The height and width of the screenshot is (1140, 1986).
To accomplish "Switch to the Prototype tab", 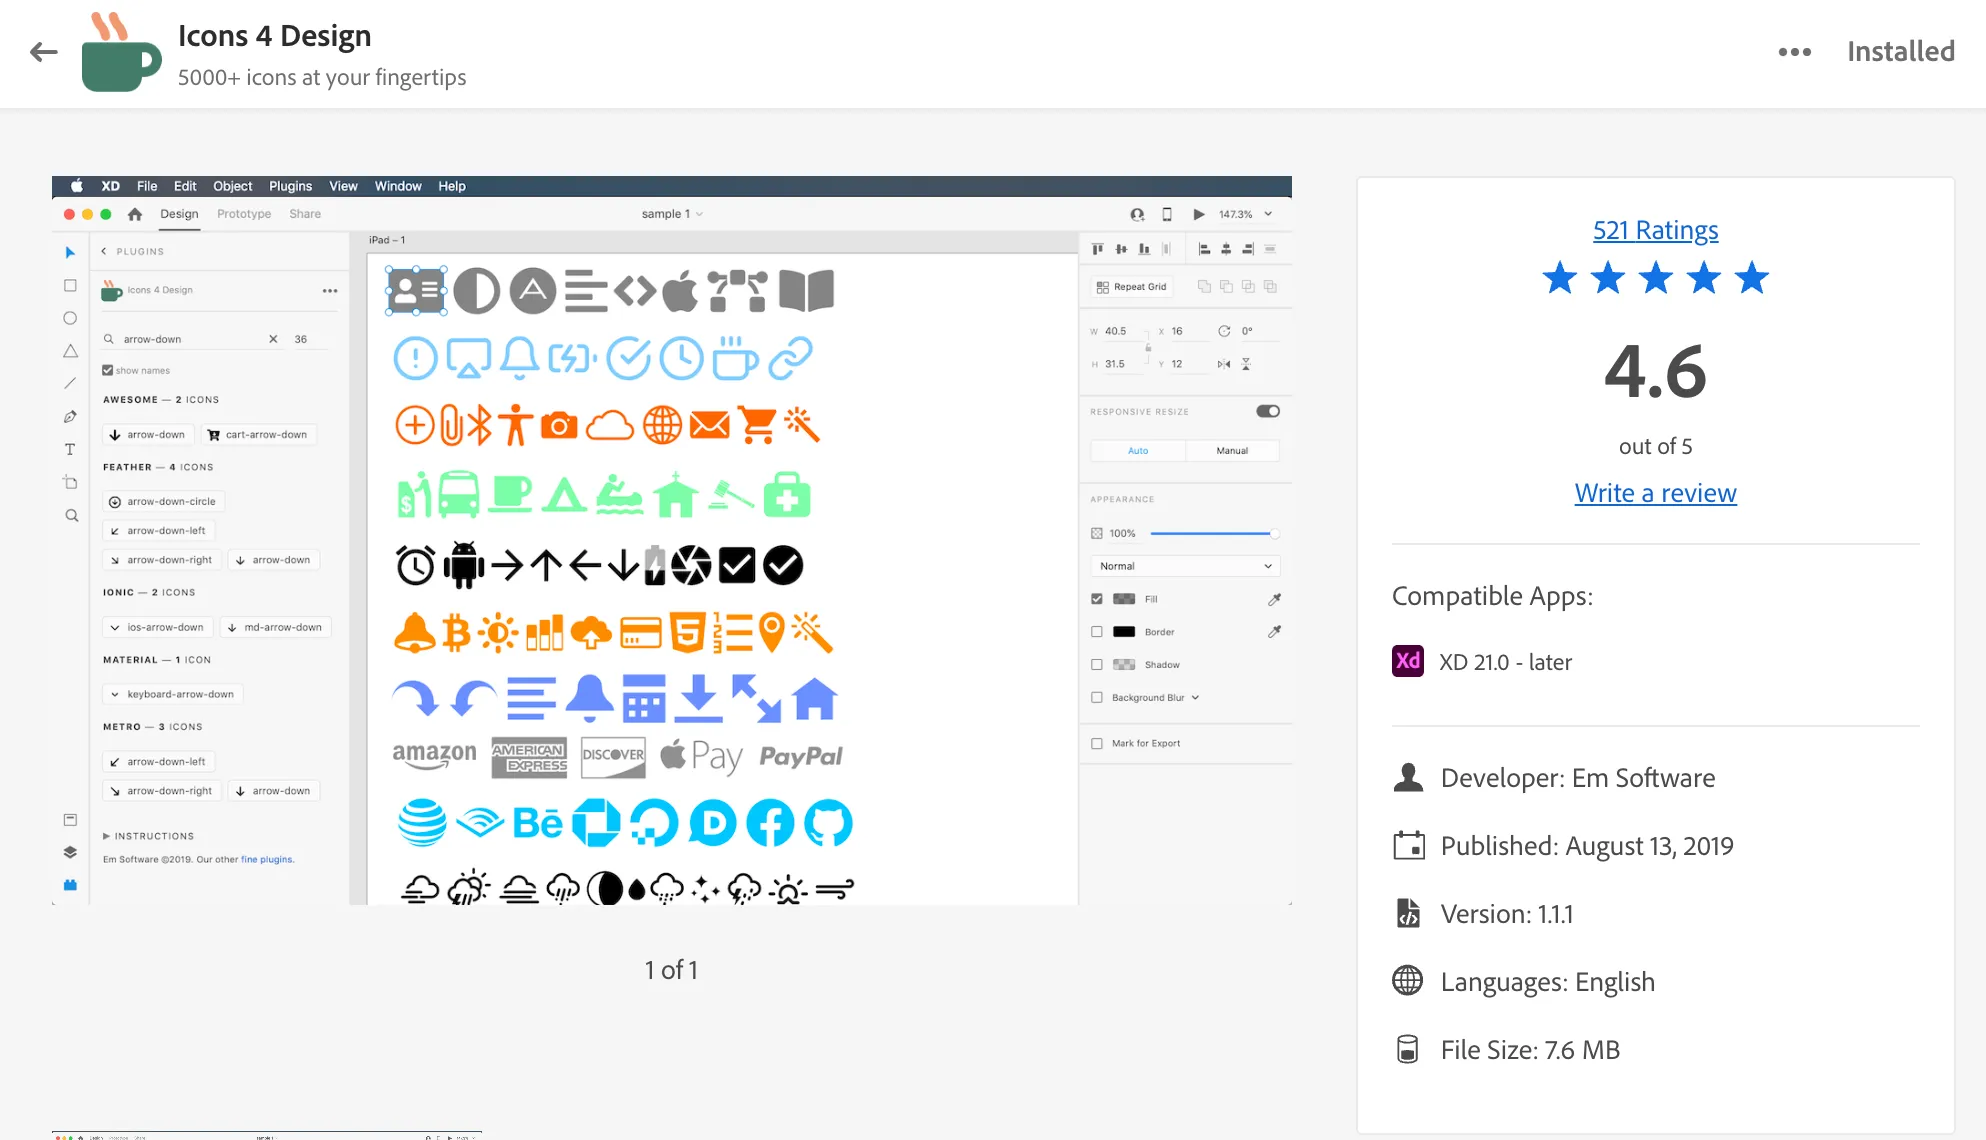I will coord(244,214).
